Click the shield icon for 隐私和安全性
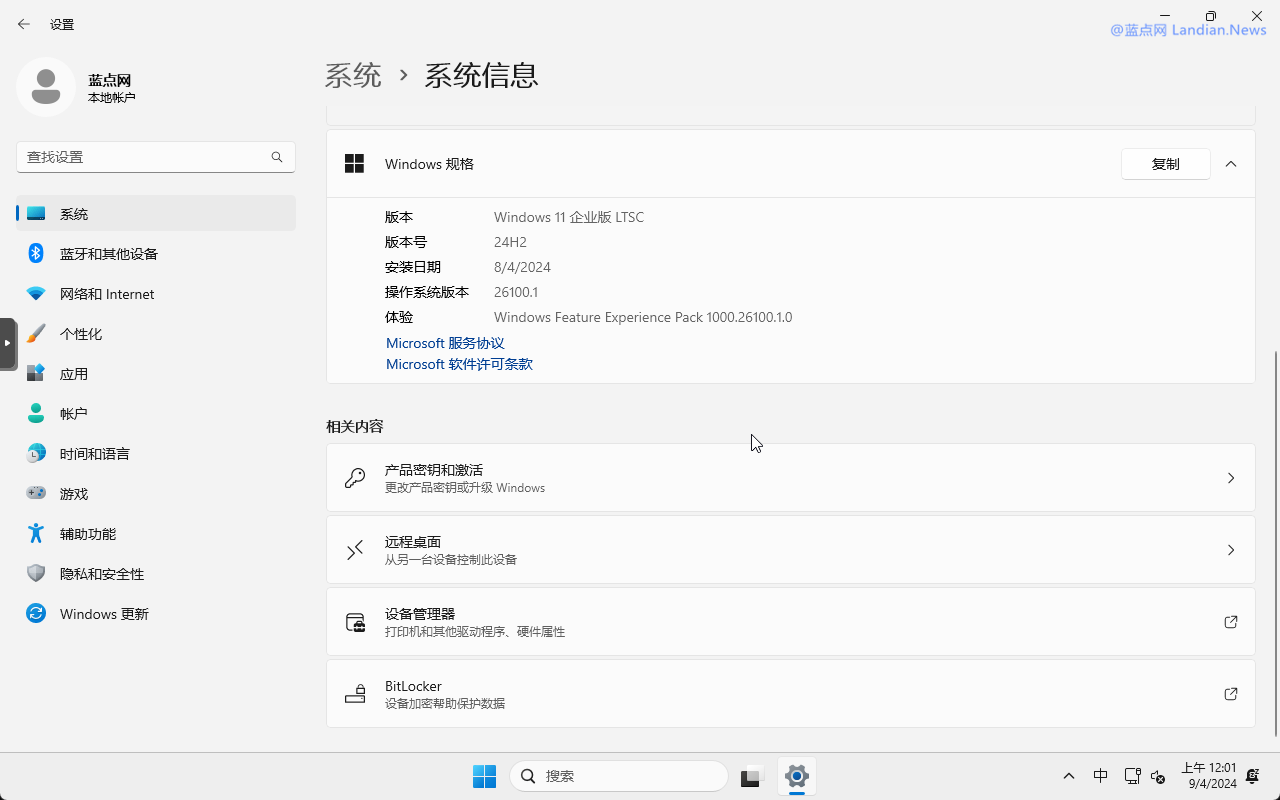1280x800 pixels. [36, 574]
